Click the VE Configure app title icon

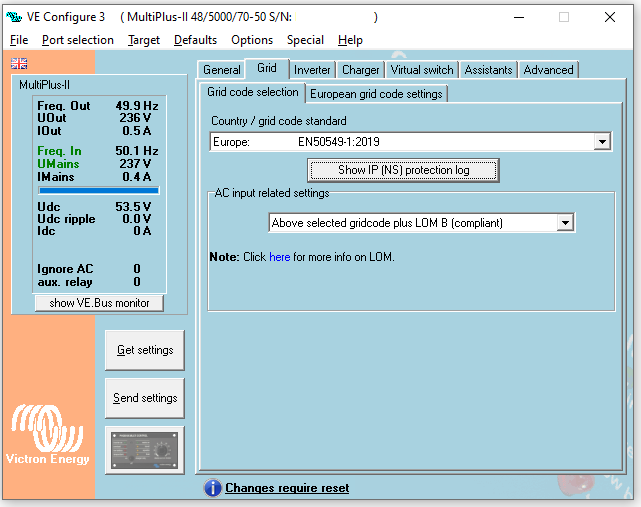(x=14, y=17)
